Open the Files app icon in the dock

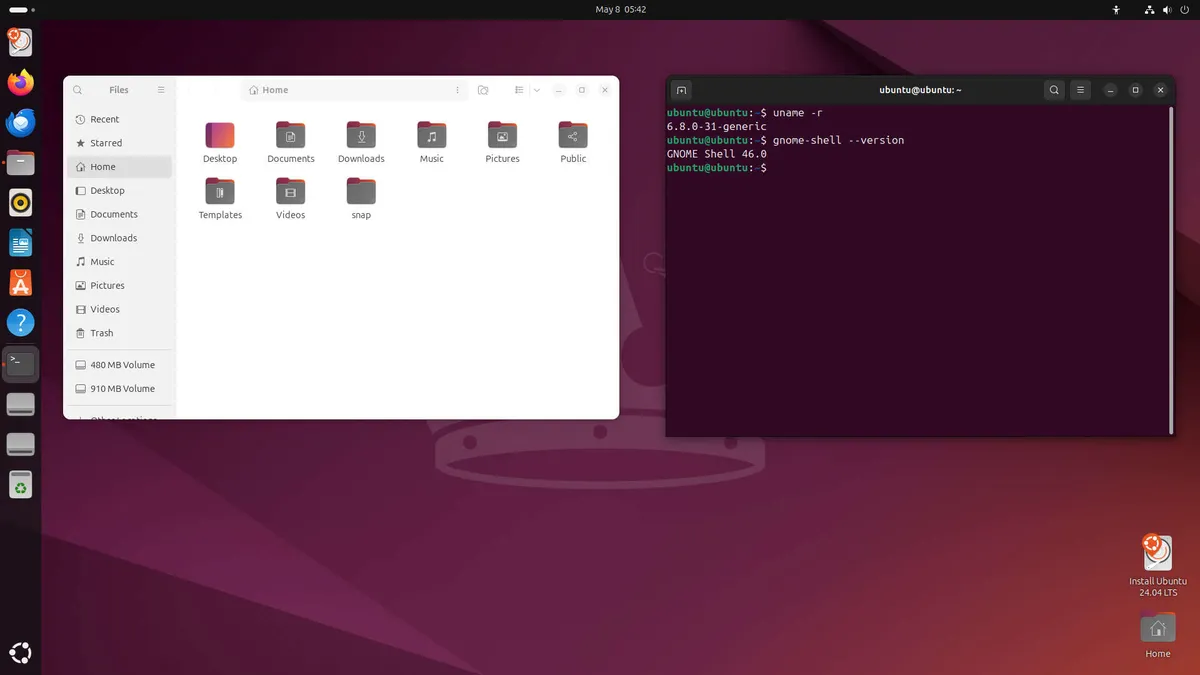tap(20, 162)
